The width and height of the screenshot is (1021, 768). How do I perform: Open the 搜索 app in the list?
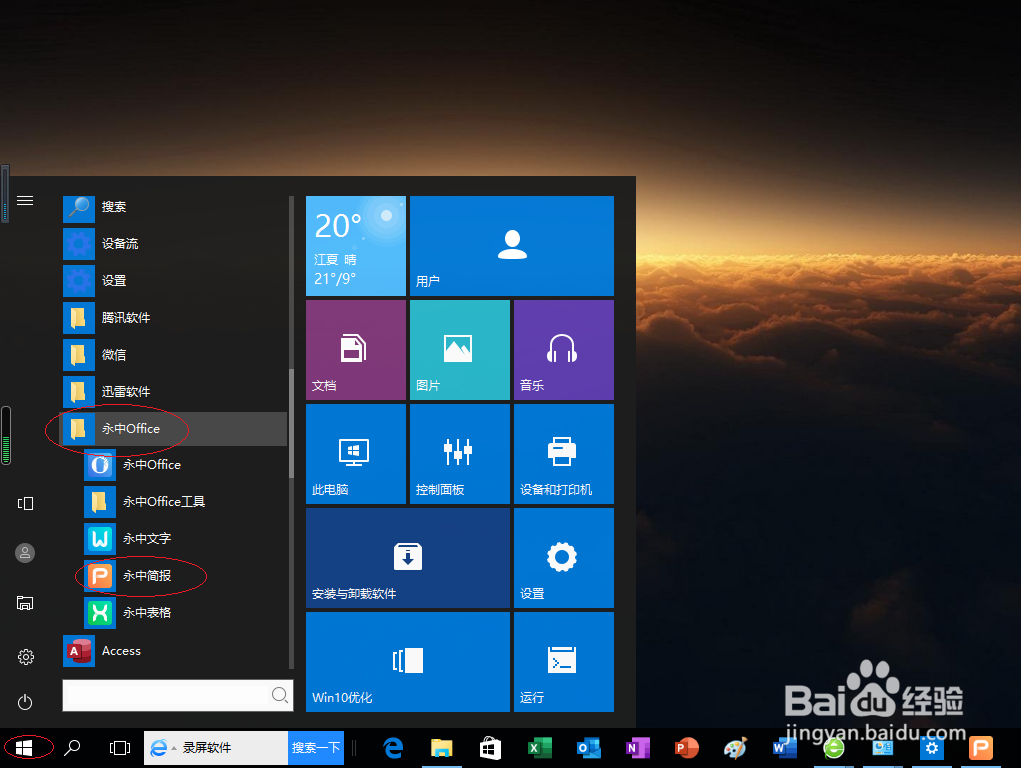[175, 206]
